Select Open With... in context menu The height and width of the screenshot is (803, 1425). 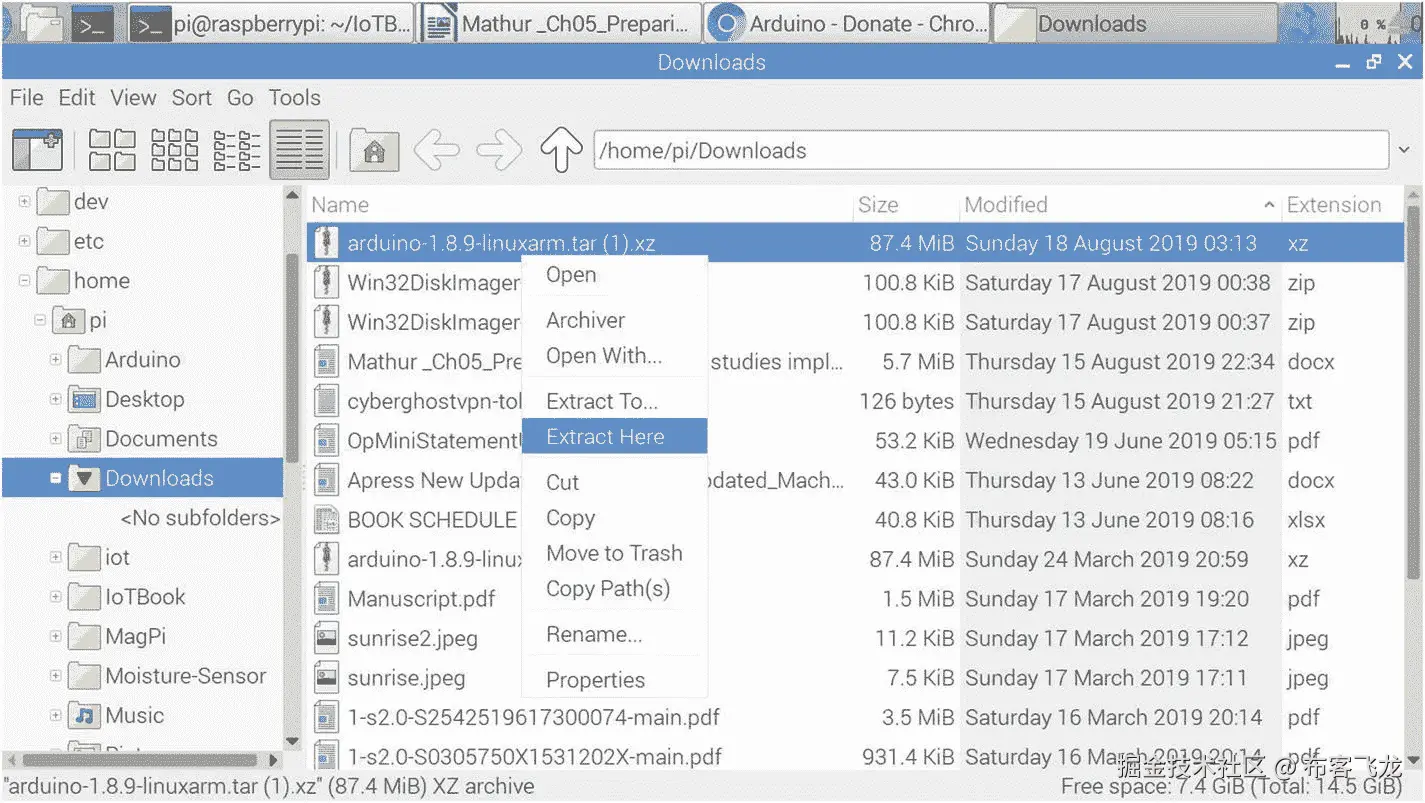click(615, 356)
